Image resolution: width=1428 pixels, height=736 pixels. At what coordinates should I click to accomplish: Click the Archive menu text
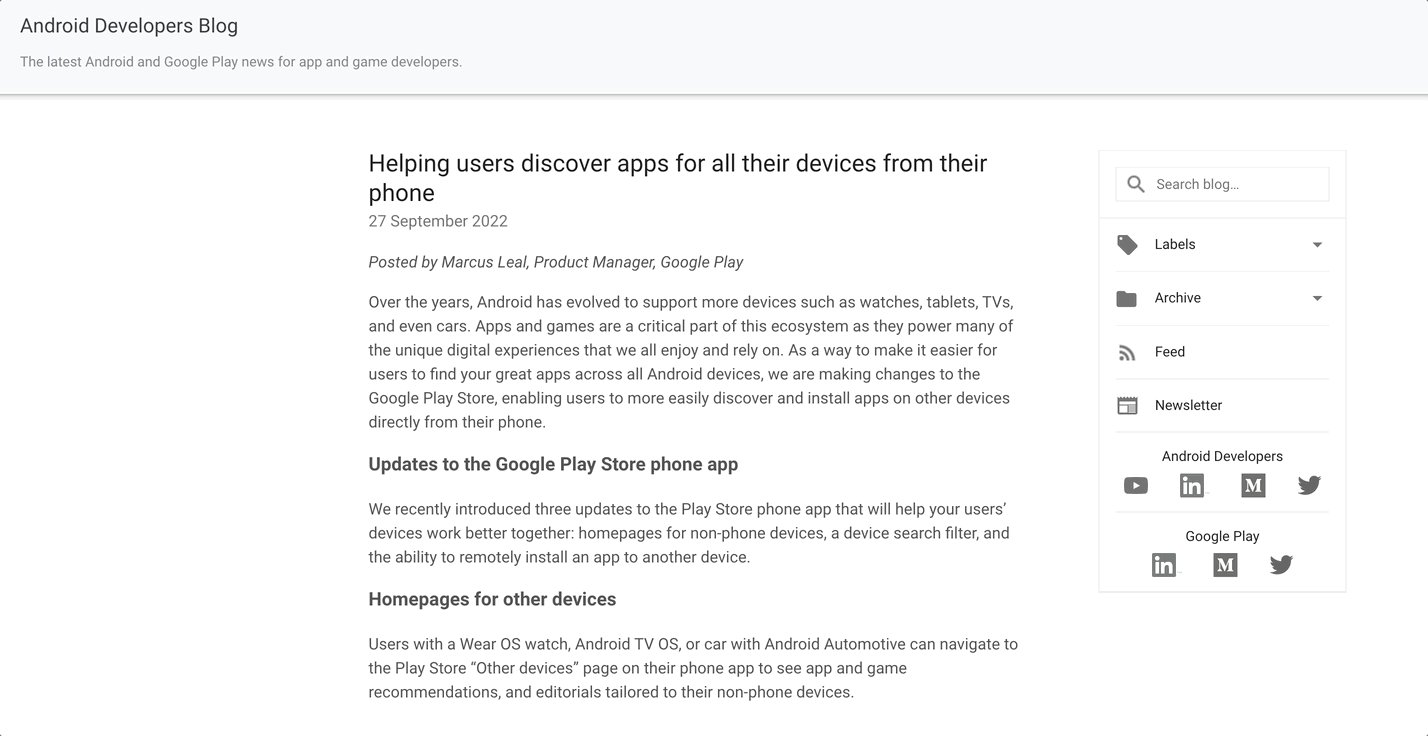coord(1178,298)
